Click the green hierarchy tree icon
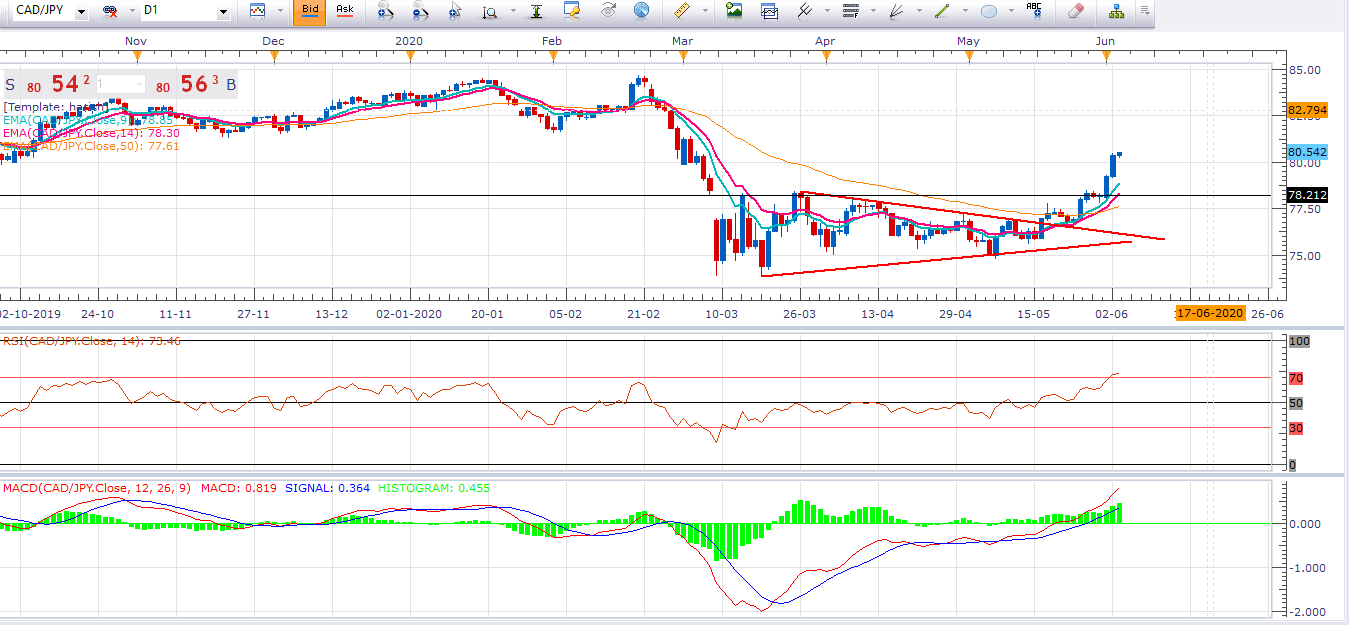The image size is (1349, 625). [x=1117, y=12]
